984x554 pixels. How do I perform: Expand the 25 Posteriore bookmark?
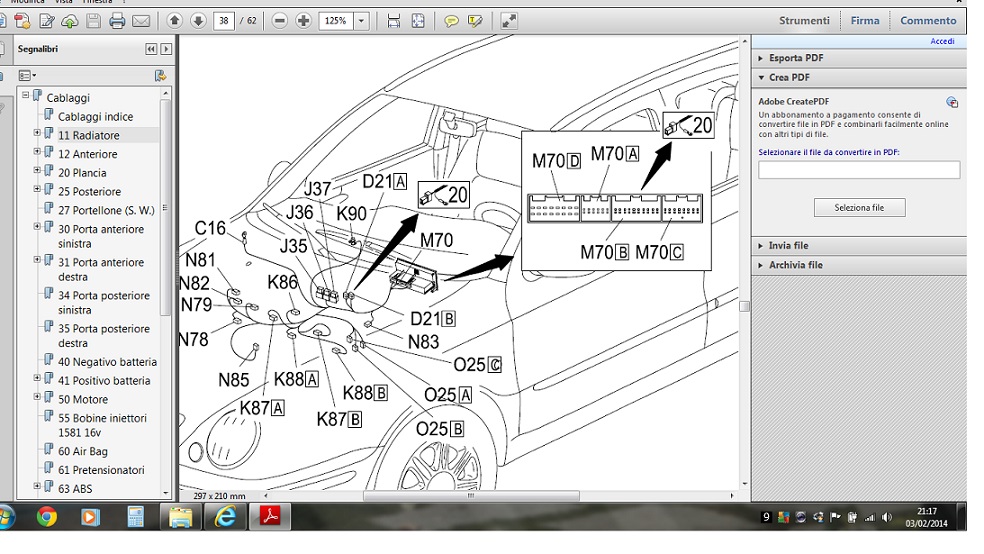[x=37, y=189]
